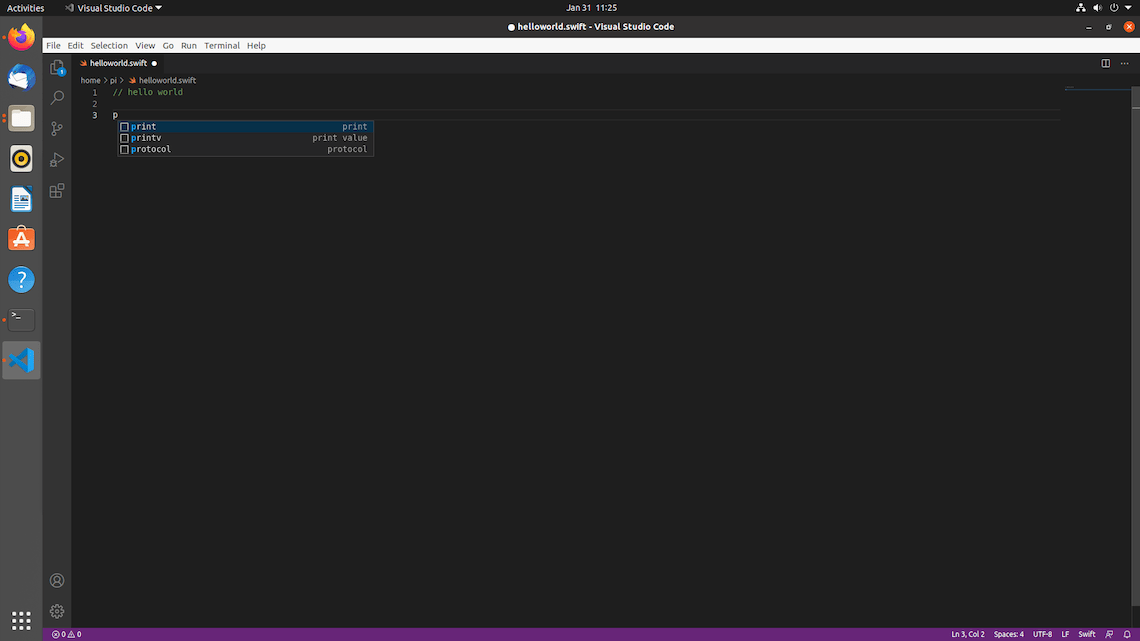Open LibreOffice Writer from the dock
Viewport: 1140px width, 641px height.
21,198
